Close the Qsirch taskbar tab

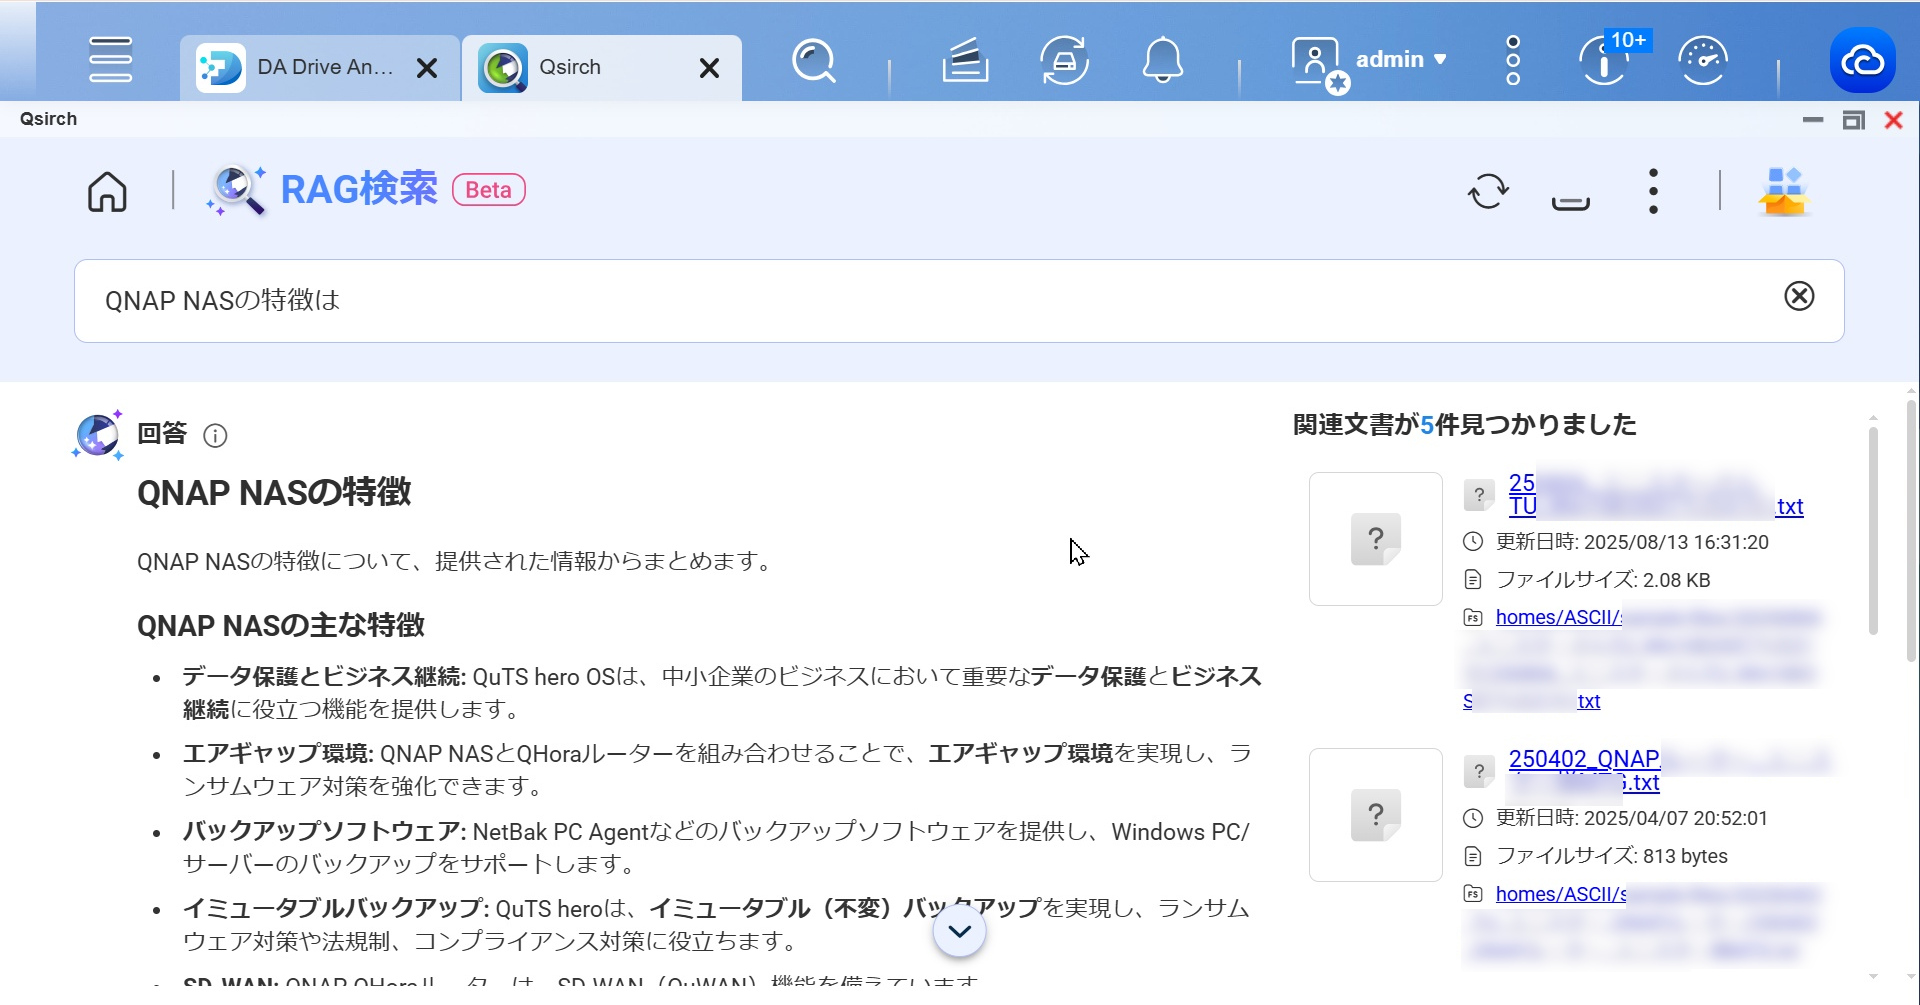(709, 68)
